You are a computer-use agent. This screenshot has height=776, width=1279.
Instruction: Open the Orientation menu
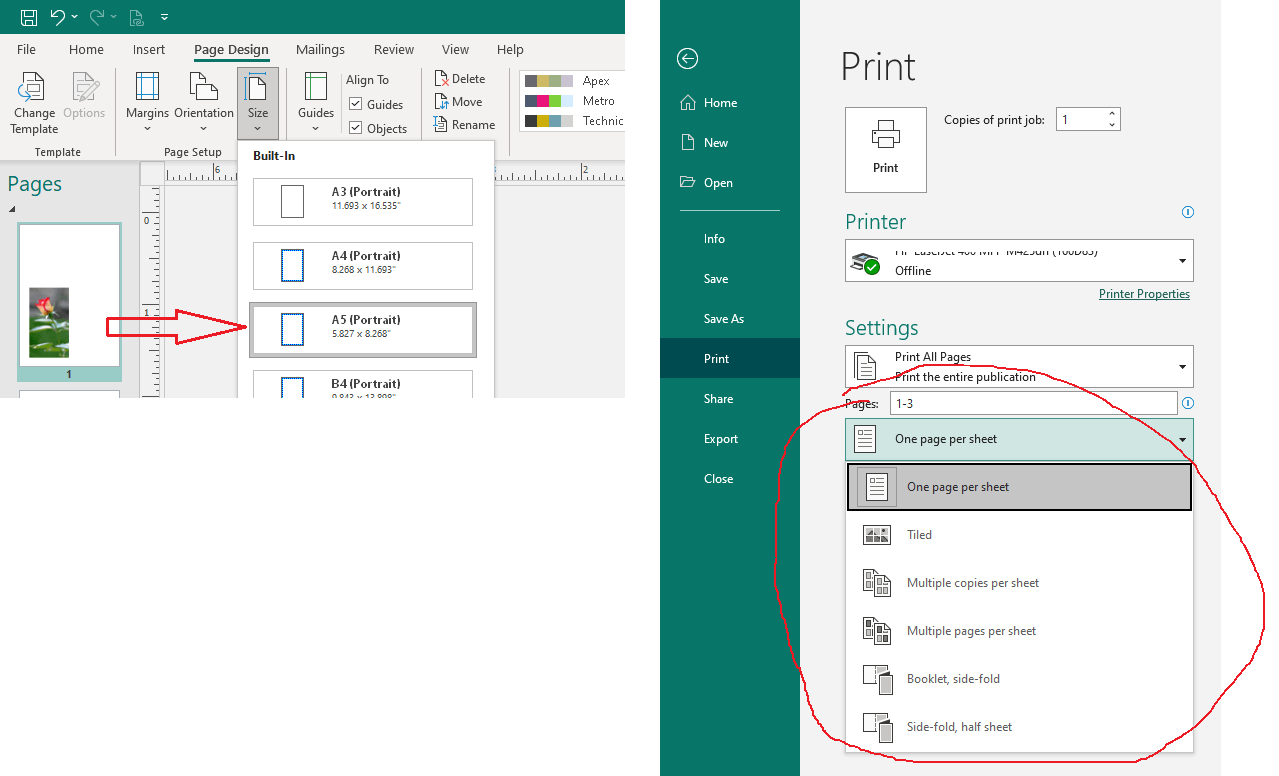click(x=204, y=104)
